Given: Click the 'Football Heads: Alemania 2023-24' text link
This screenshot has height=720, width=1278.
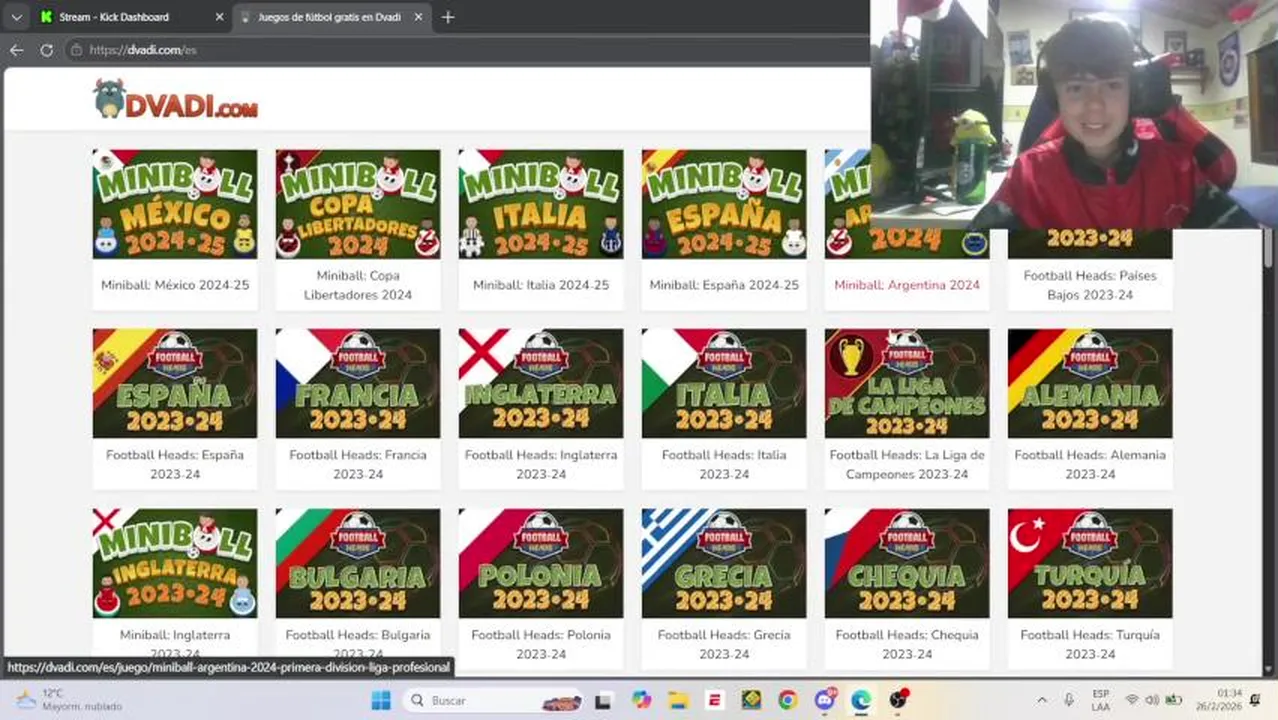Looking at the screenshot, I should coord(1090,464).
